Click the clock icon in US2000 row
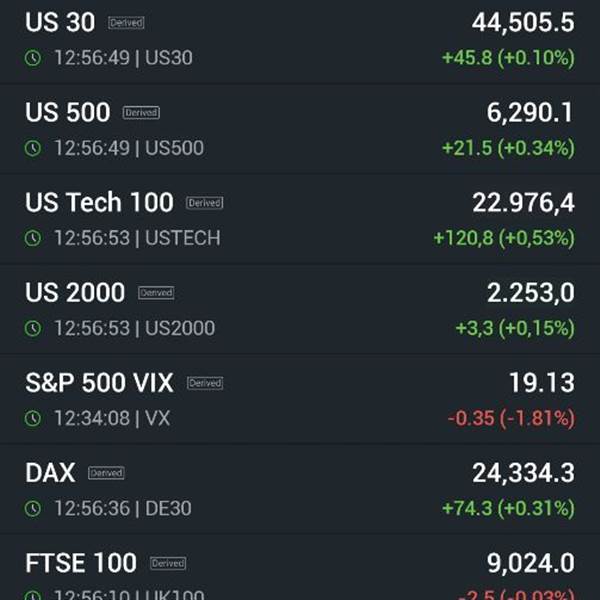The image size is (600, 600). (33, 328)
